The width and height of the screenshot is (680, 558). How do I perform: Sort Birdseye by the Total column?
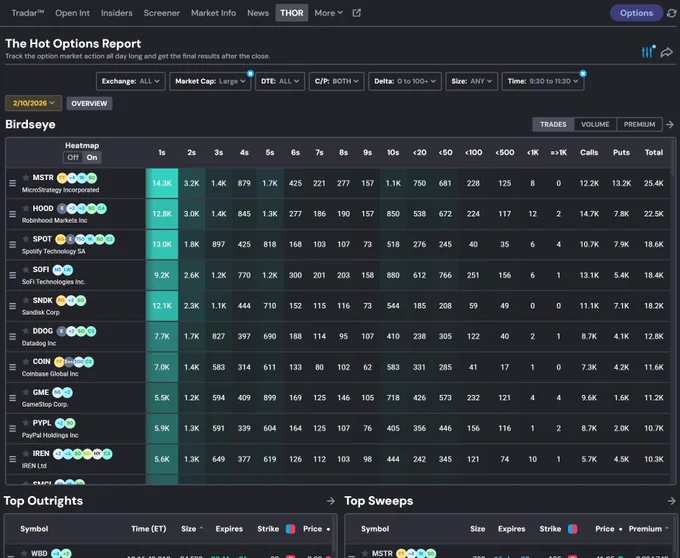(654, 153)
